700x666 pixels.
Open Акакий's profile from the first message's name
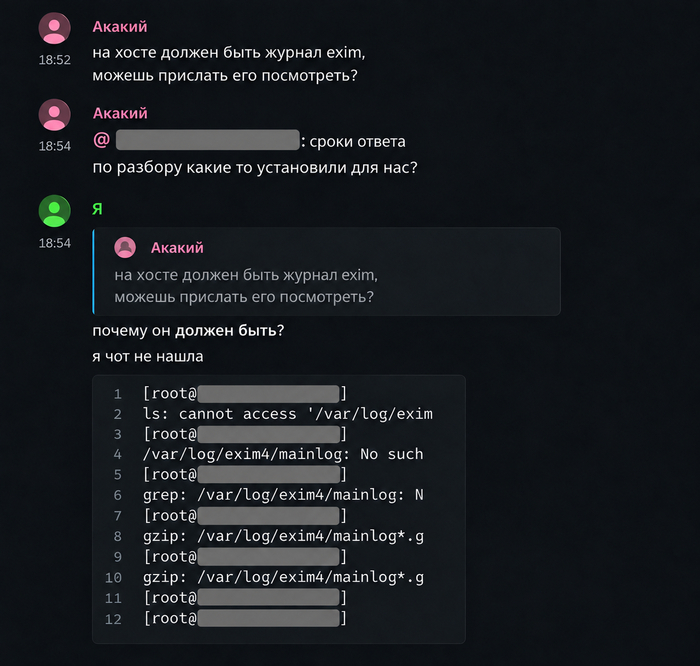pos(120,27)
